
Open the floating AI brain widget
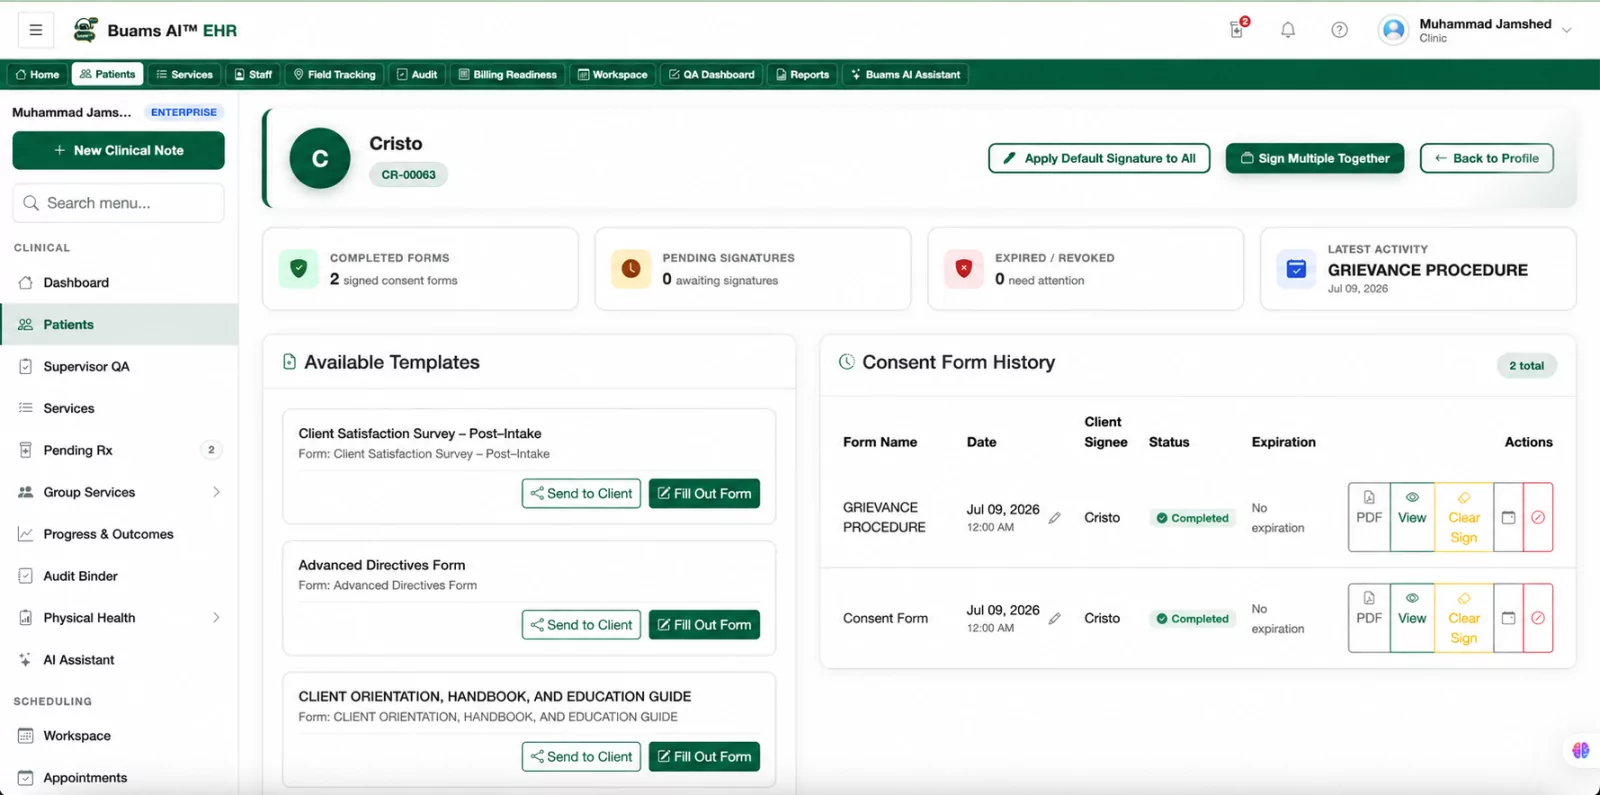click(1580, 750)
